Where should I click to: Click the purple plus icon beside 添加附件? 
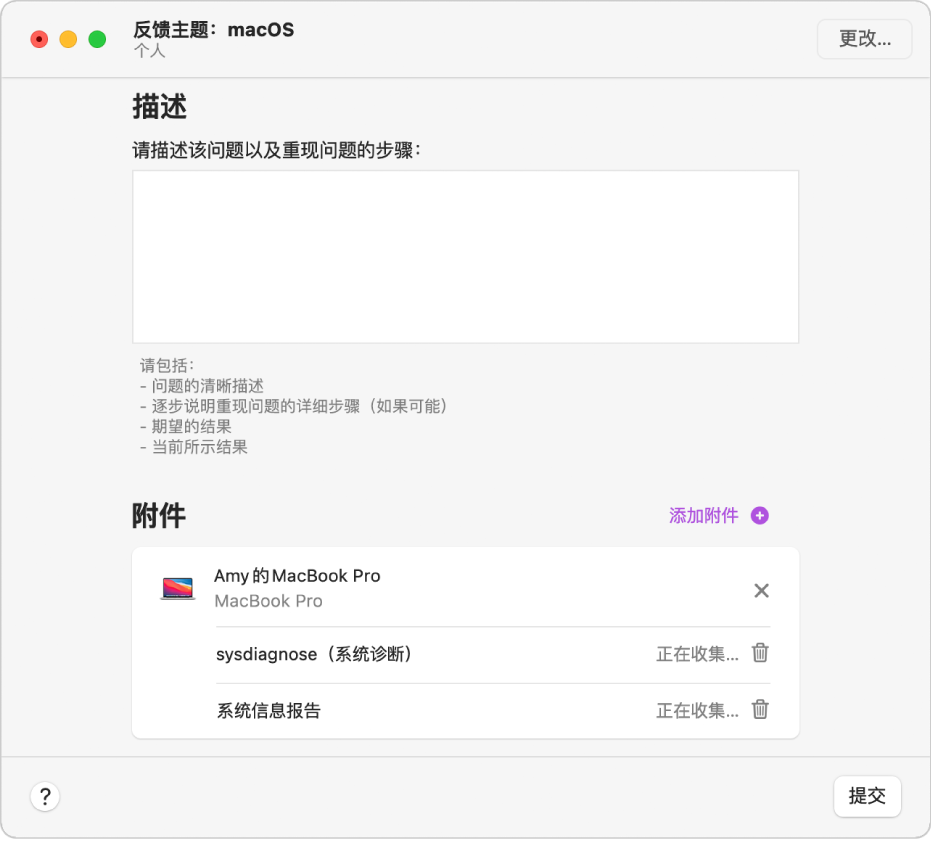(x=759, y=516)
